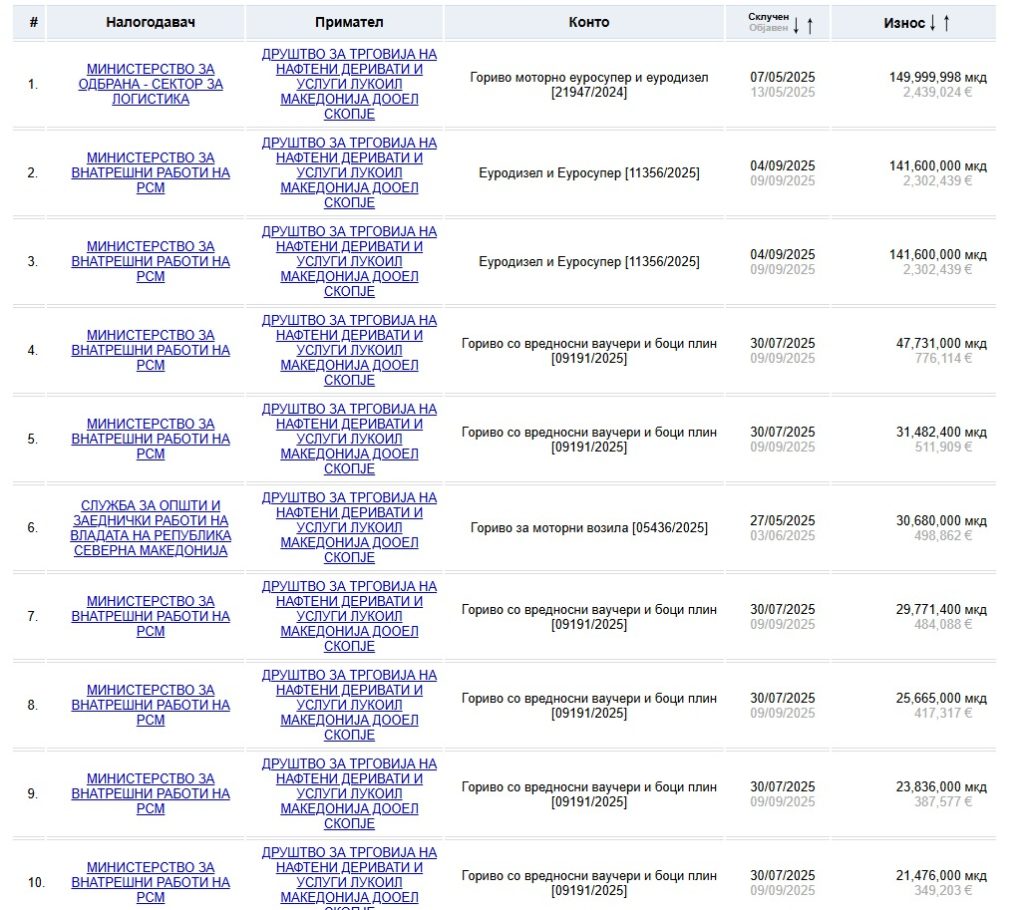
Task: Open Служба за општи и заеднички работи link
Action: (150, 528)
